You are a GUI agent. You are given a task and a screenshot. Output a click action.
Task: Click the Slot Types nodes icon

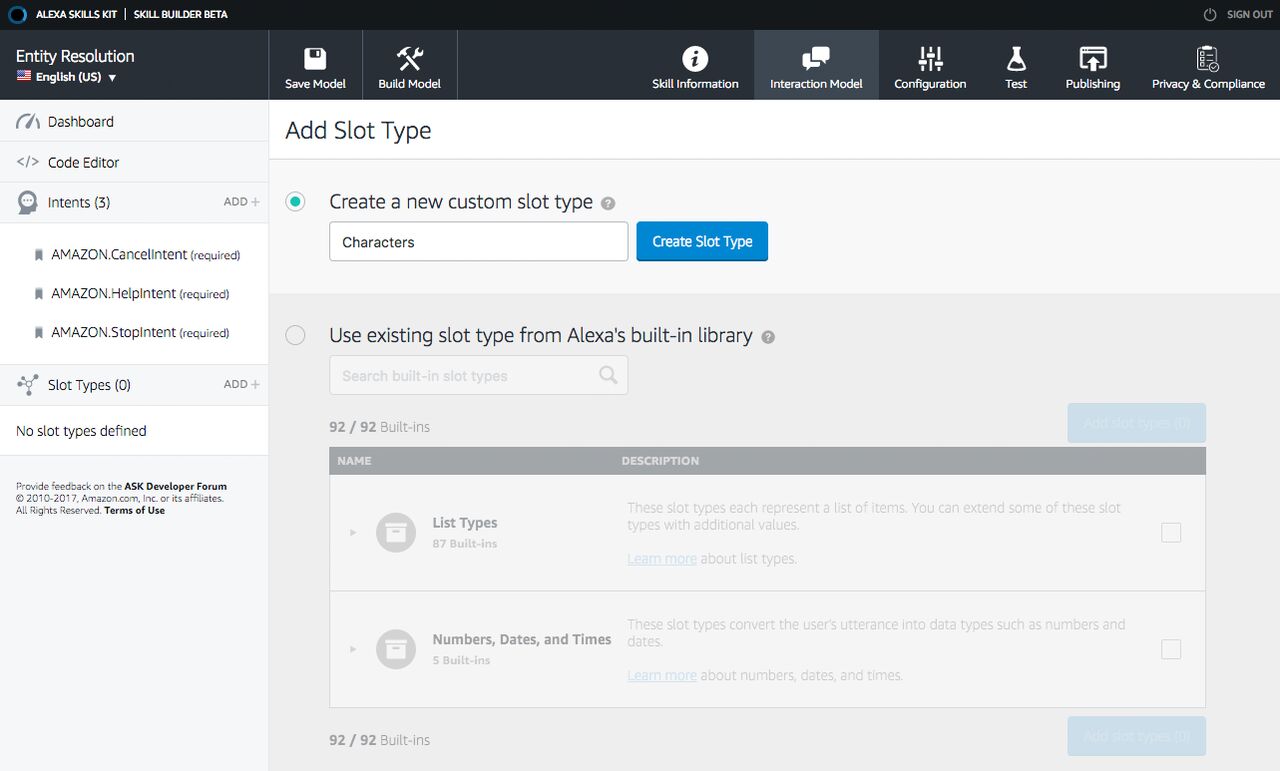tap(28, 385)
